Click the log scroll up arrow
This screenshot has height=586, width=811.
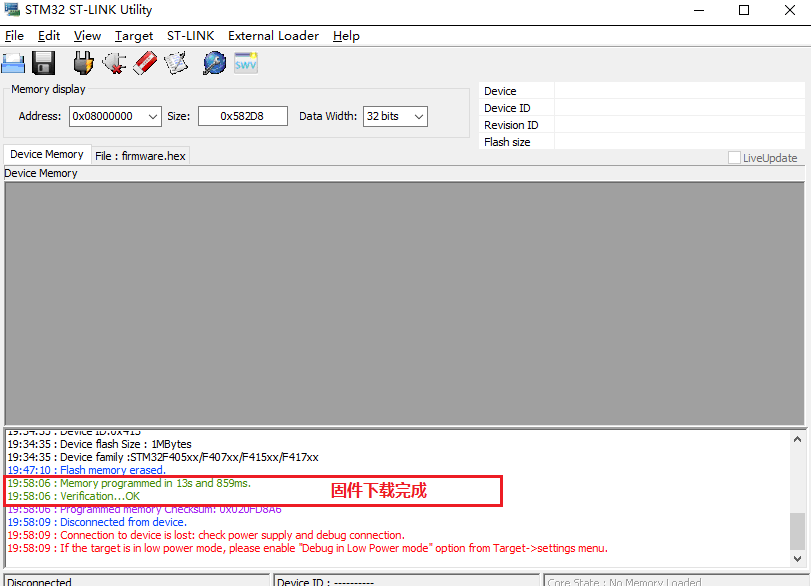[x=797, y=440]
